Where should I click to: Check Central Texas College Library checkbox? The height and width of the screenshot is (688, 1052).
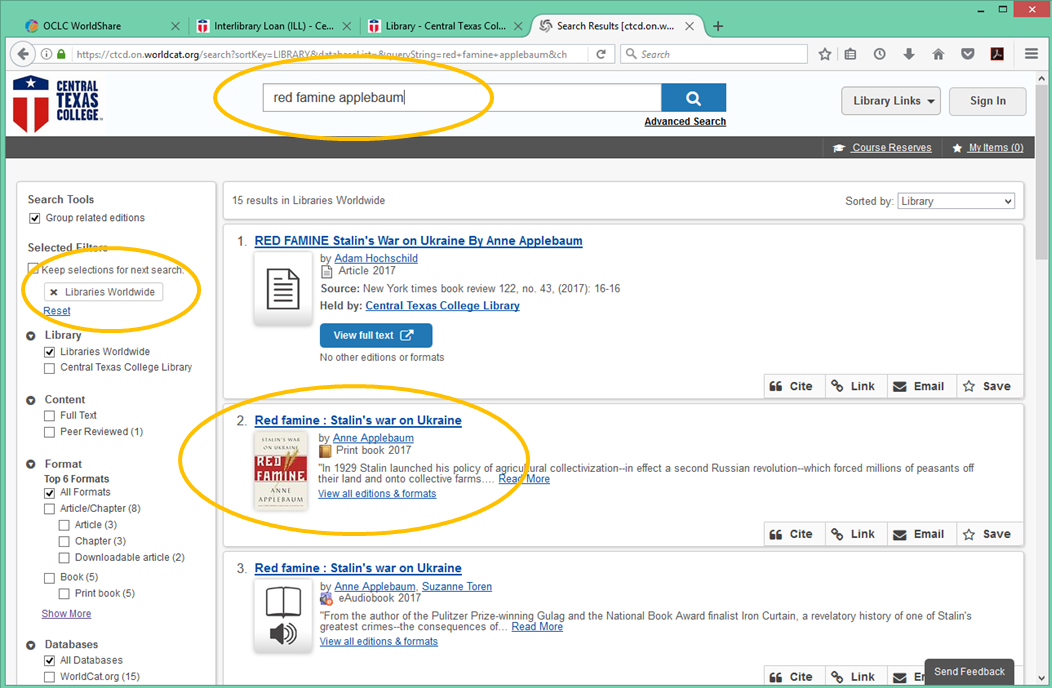(x=50, y=368)
